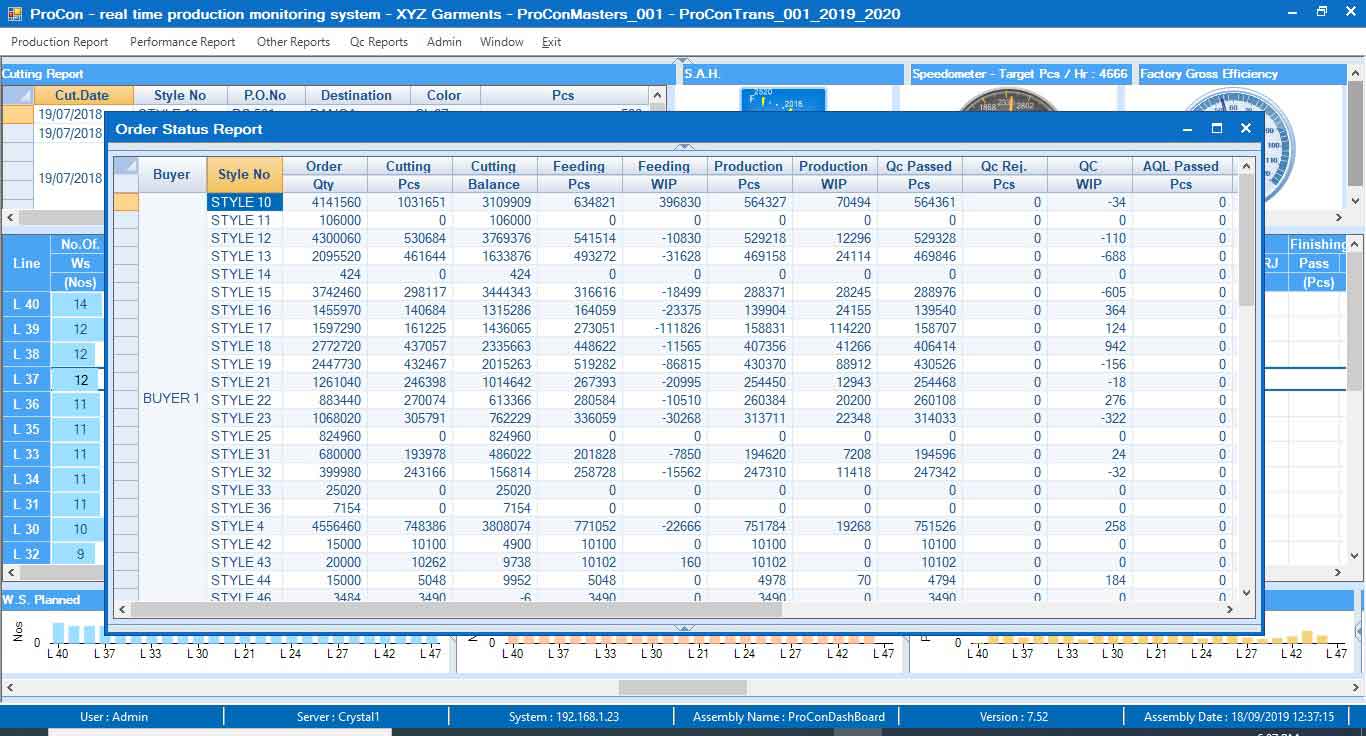The width and height of the screenshot is (1366, 736).
Task: Open the Performance Report menu
Action: click(182, 42)
